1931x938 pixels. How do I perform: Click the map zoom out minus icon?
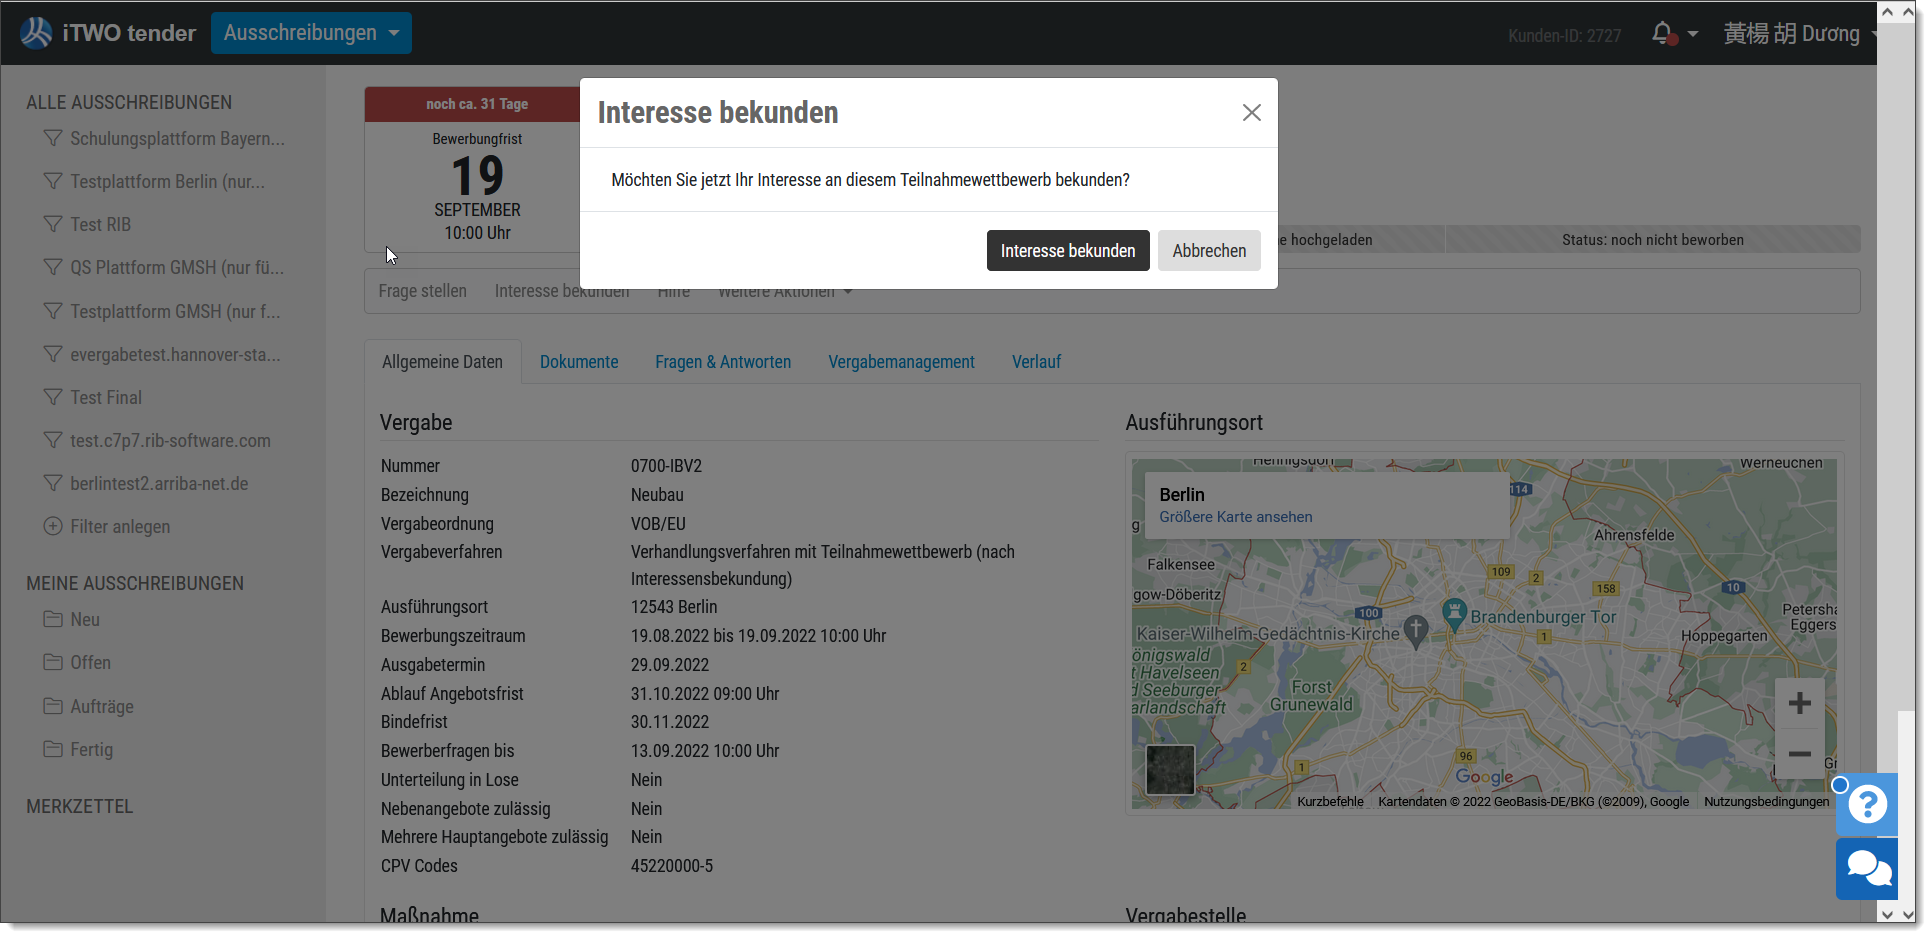[1799, 754]
